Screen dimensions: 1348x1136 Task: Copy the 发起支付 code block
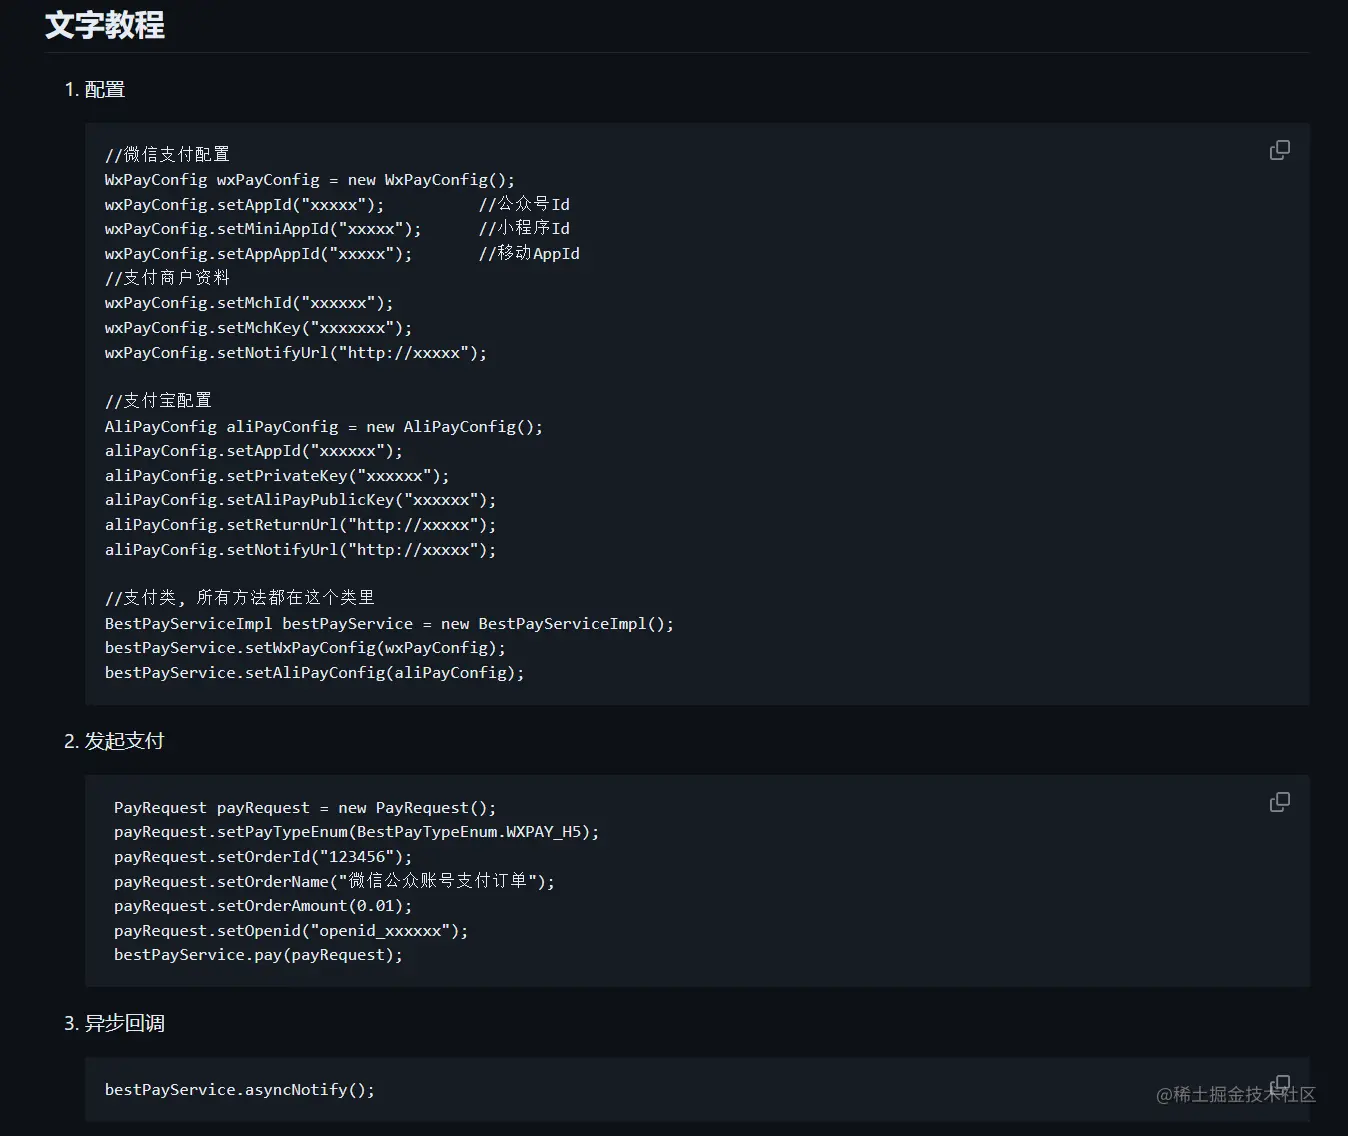tap(1279, 802)
